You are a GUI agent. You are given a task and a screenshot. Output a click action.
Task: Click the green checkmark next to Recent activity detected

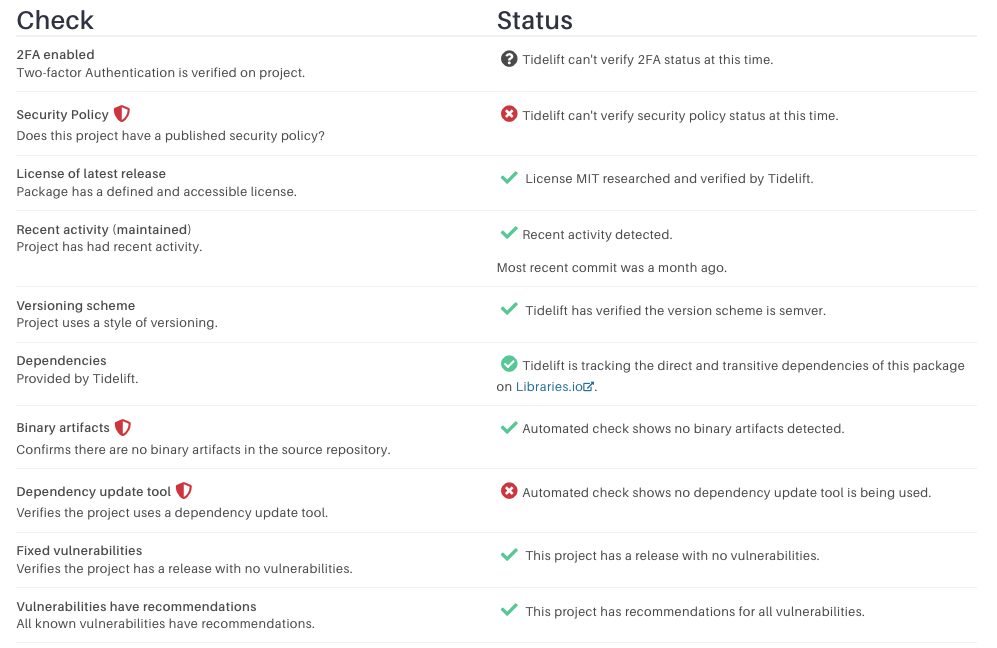point(509,233)
